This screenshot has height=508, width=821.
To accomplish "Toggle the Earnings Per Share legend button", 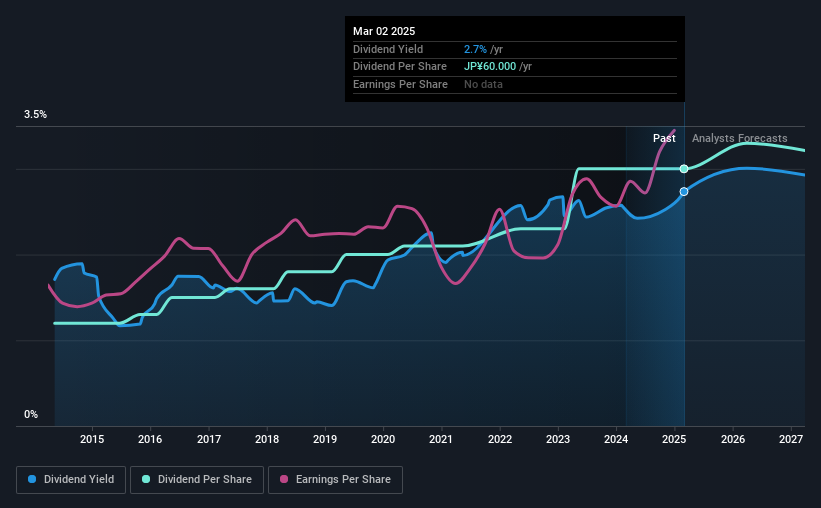I will [335, 480].
